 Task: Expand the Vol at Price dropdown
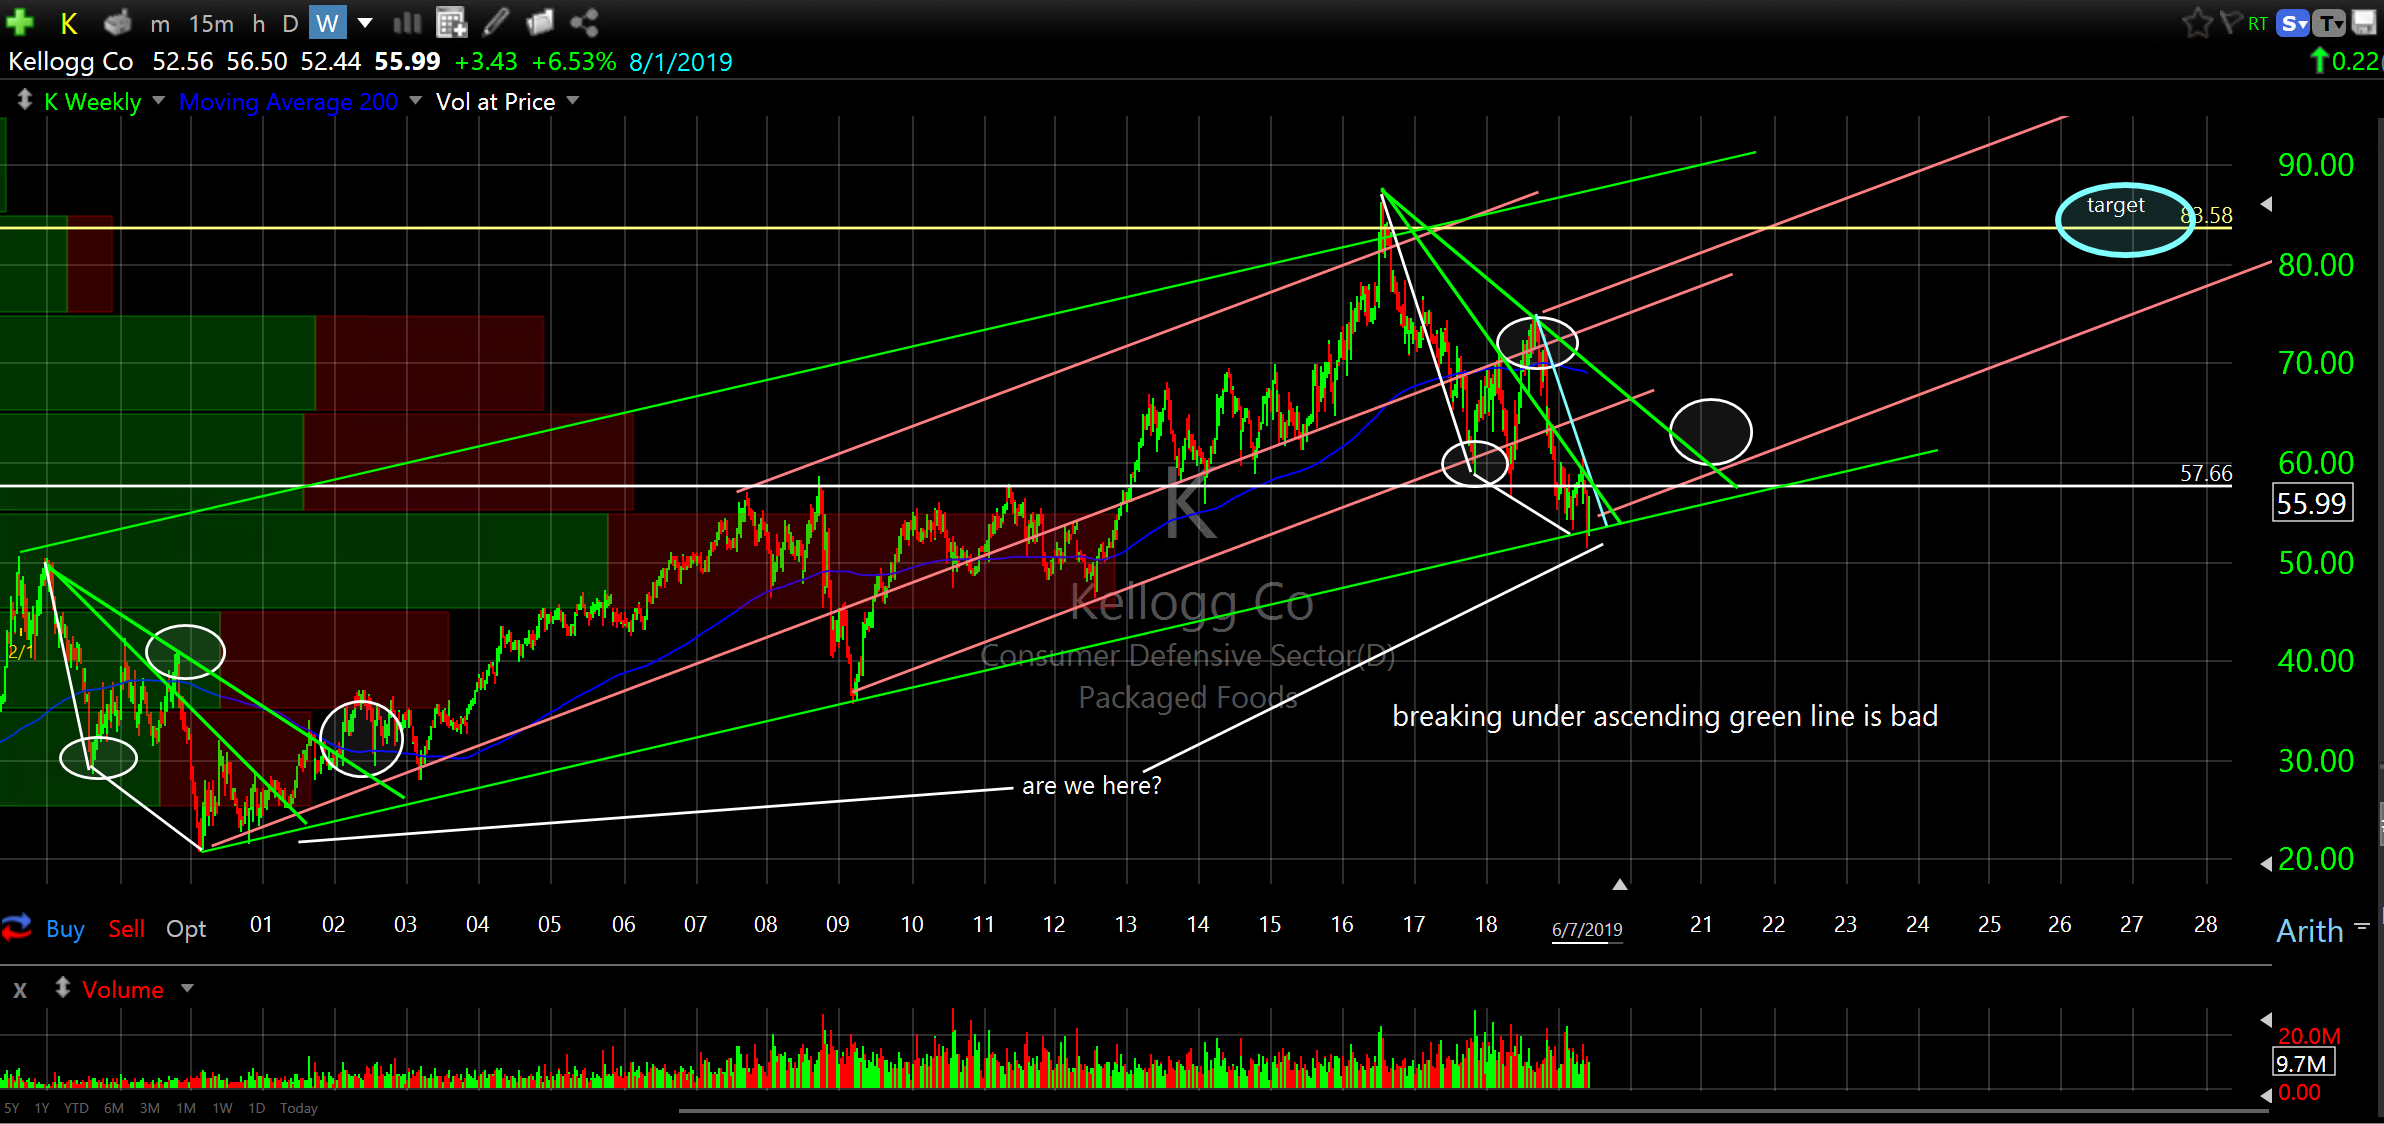(x=573, y=101)
